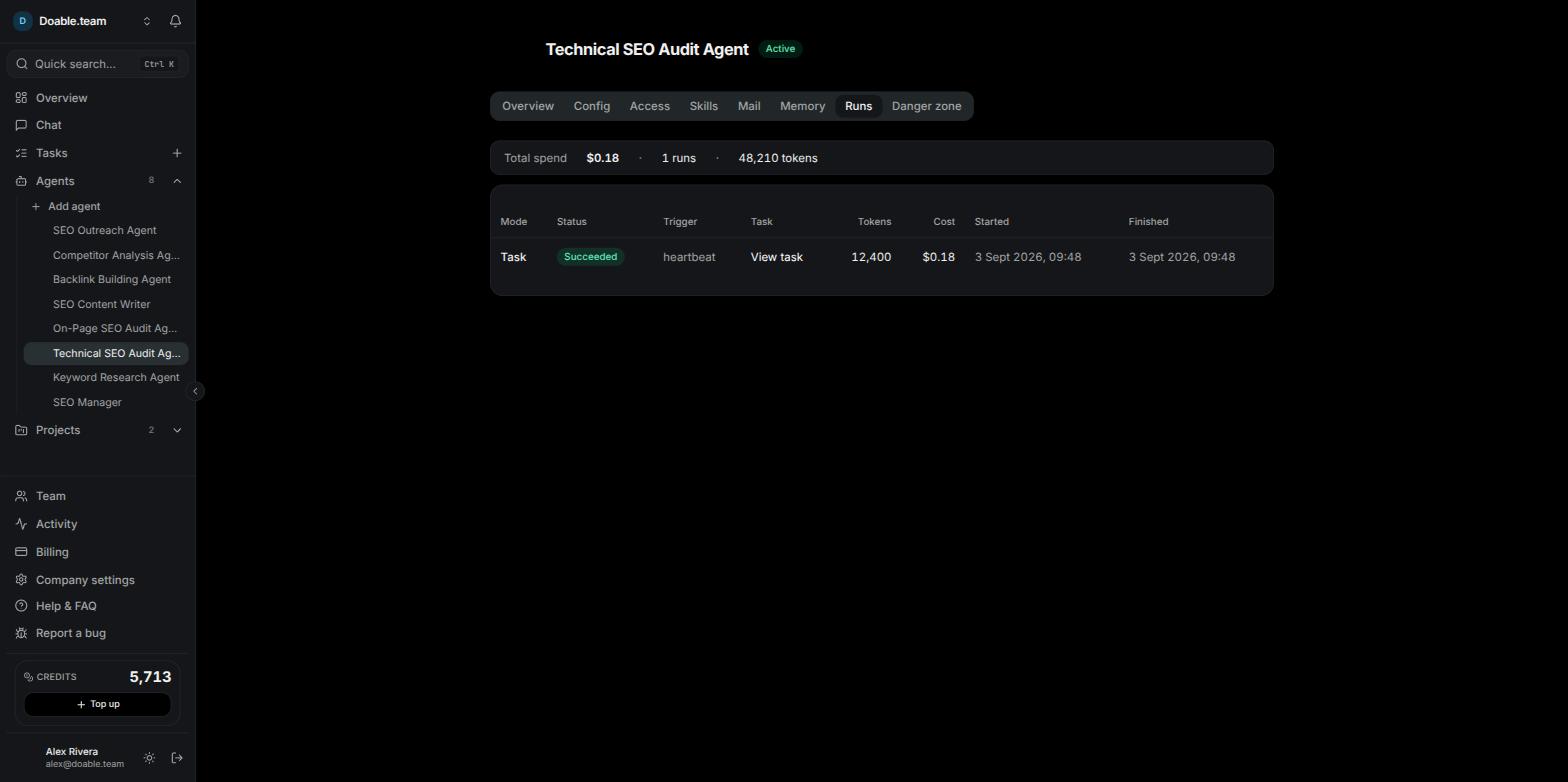The width and height of the screenshot is (1568, 782).
Task: Select Technical SEO Audit Agent in the sidebar
Action: (106, 353)
